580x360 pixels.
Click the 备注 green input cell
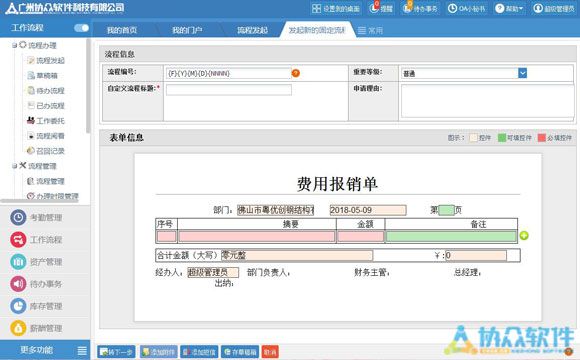coord(451,236)
